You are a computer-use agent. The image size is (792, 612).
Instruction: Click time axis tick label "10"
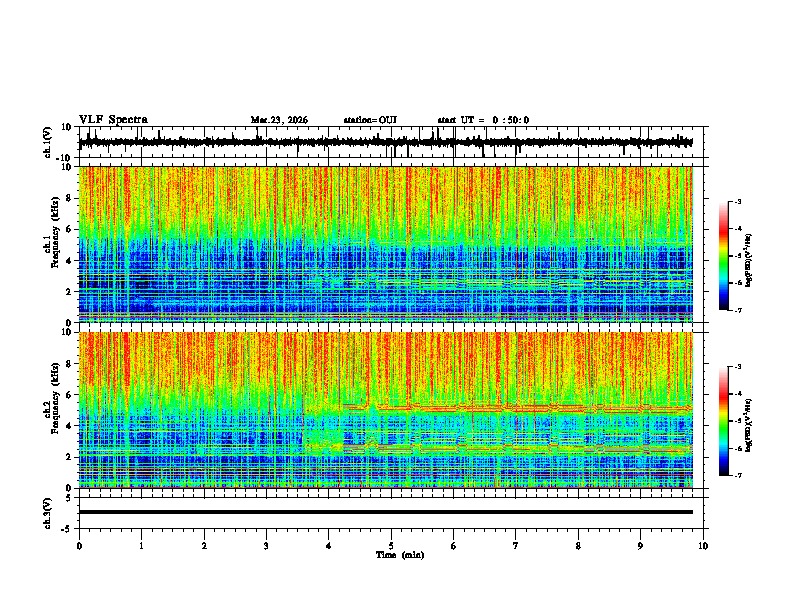703,546
